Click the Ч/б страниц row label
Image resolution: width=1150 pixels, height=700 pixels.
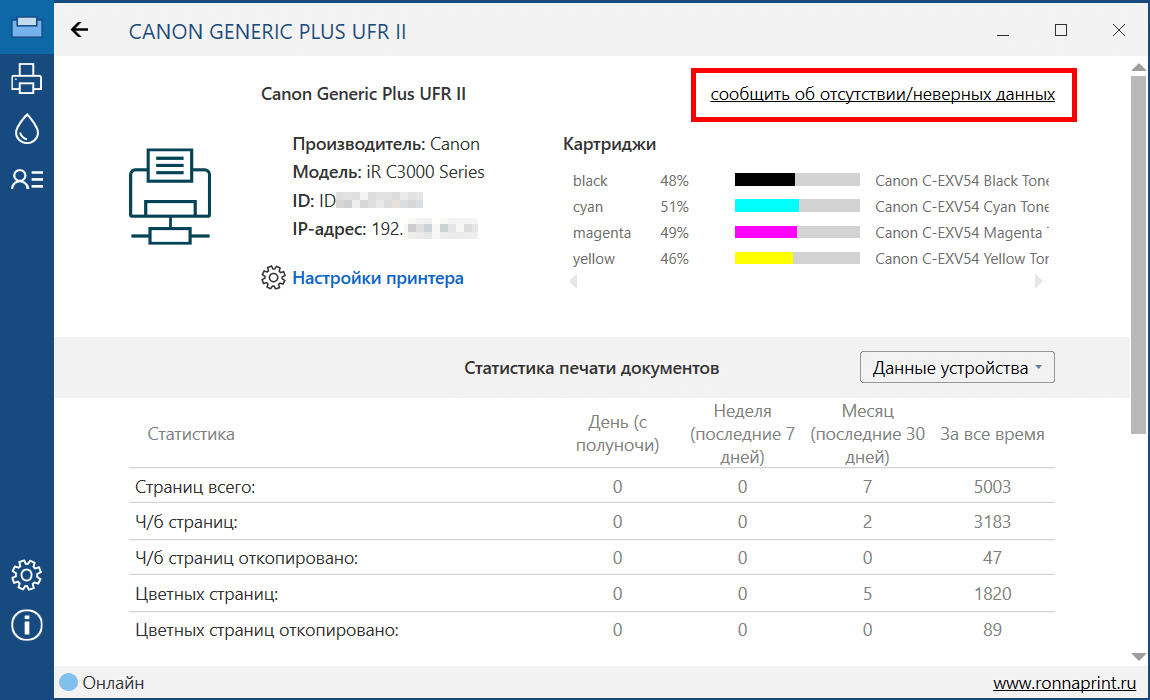tap(186, 522)
